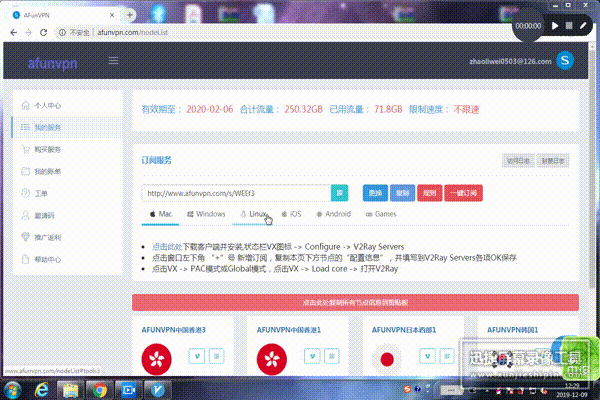Open a new browser tab with plus
600x400 pixels.
(130, 15)
